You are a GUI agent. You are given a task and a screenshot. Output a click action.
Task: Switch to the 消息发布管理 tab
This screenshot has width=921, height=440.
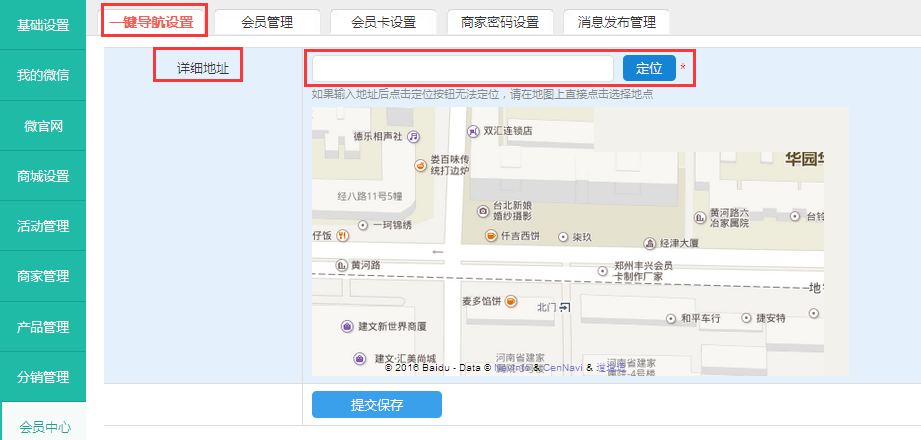[617, 22]
